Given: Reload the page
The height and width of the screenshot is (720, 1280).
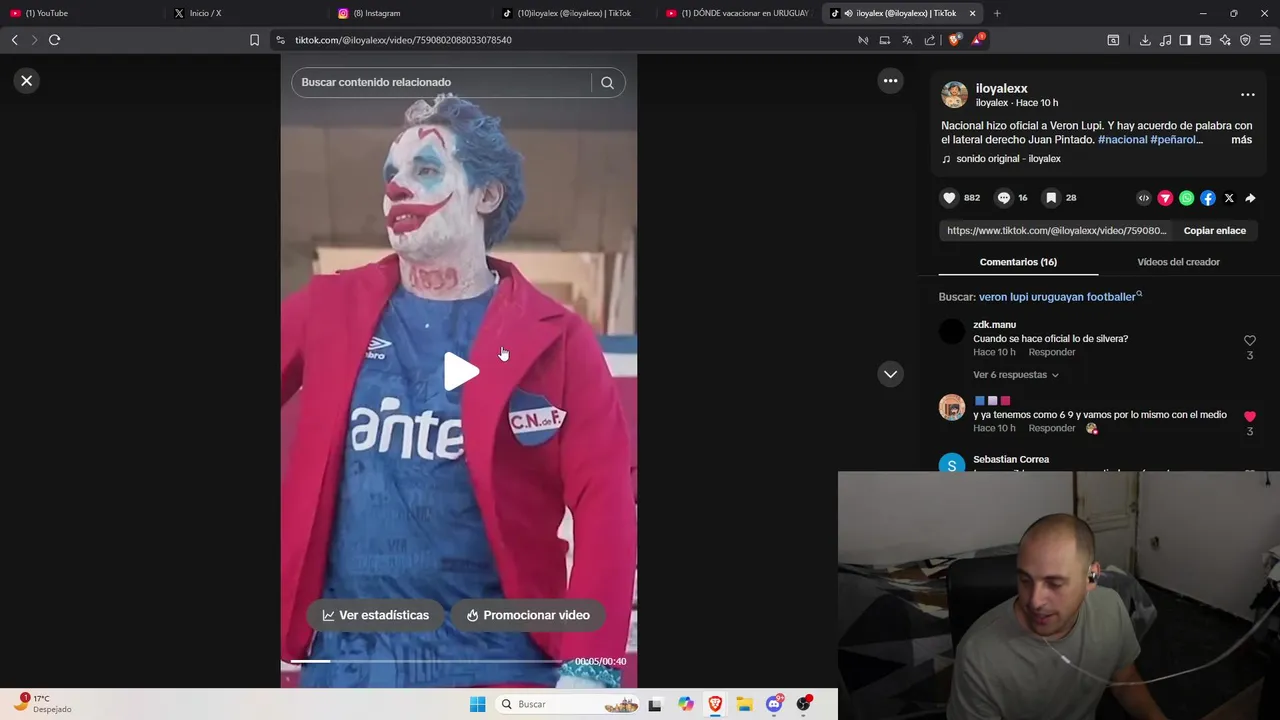Looking at the screenshot, I should pos(54,40).
